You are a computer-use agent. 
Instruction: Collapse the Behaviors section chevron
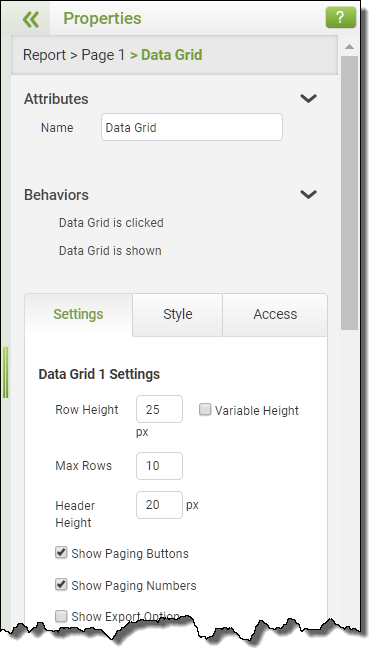point(308,194)
